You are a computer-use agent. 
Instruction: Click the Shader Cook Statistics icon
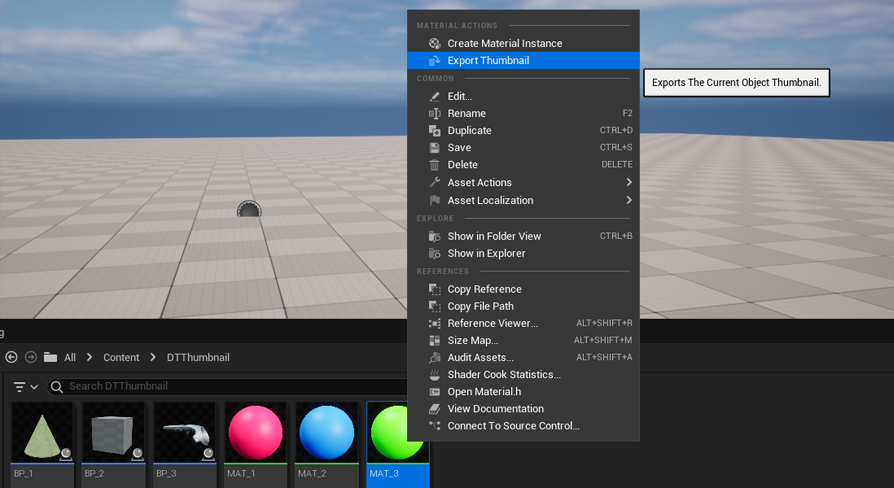[x=434, y=375]
